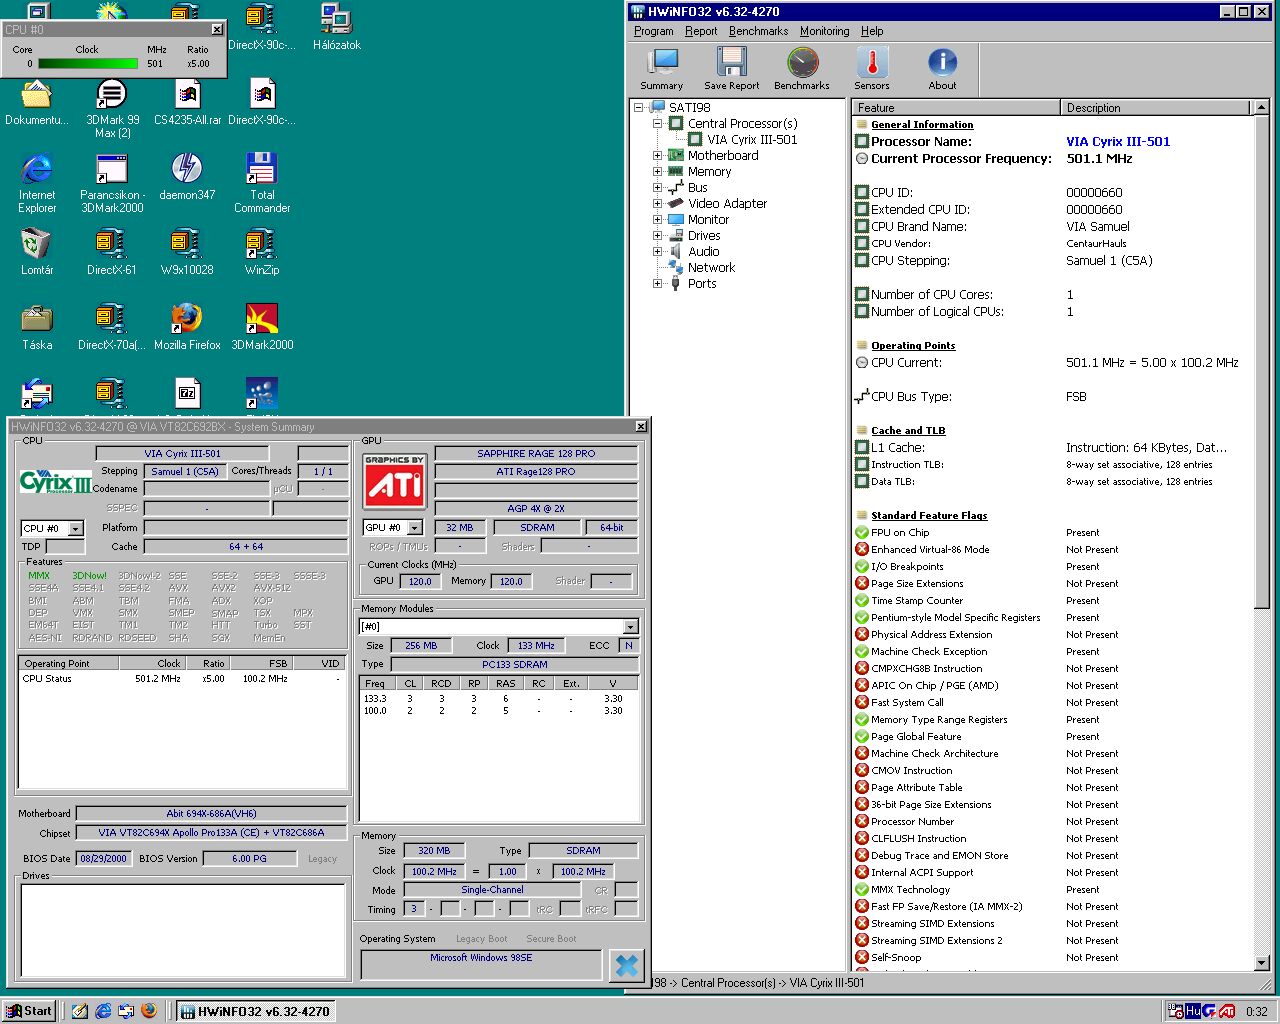The width and height of the screenshot is (1280, 1024).
Task: Open the Táska briefcase icon
Action: click(x=37, y=327)
